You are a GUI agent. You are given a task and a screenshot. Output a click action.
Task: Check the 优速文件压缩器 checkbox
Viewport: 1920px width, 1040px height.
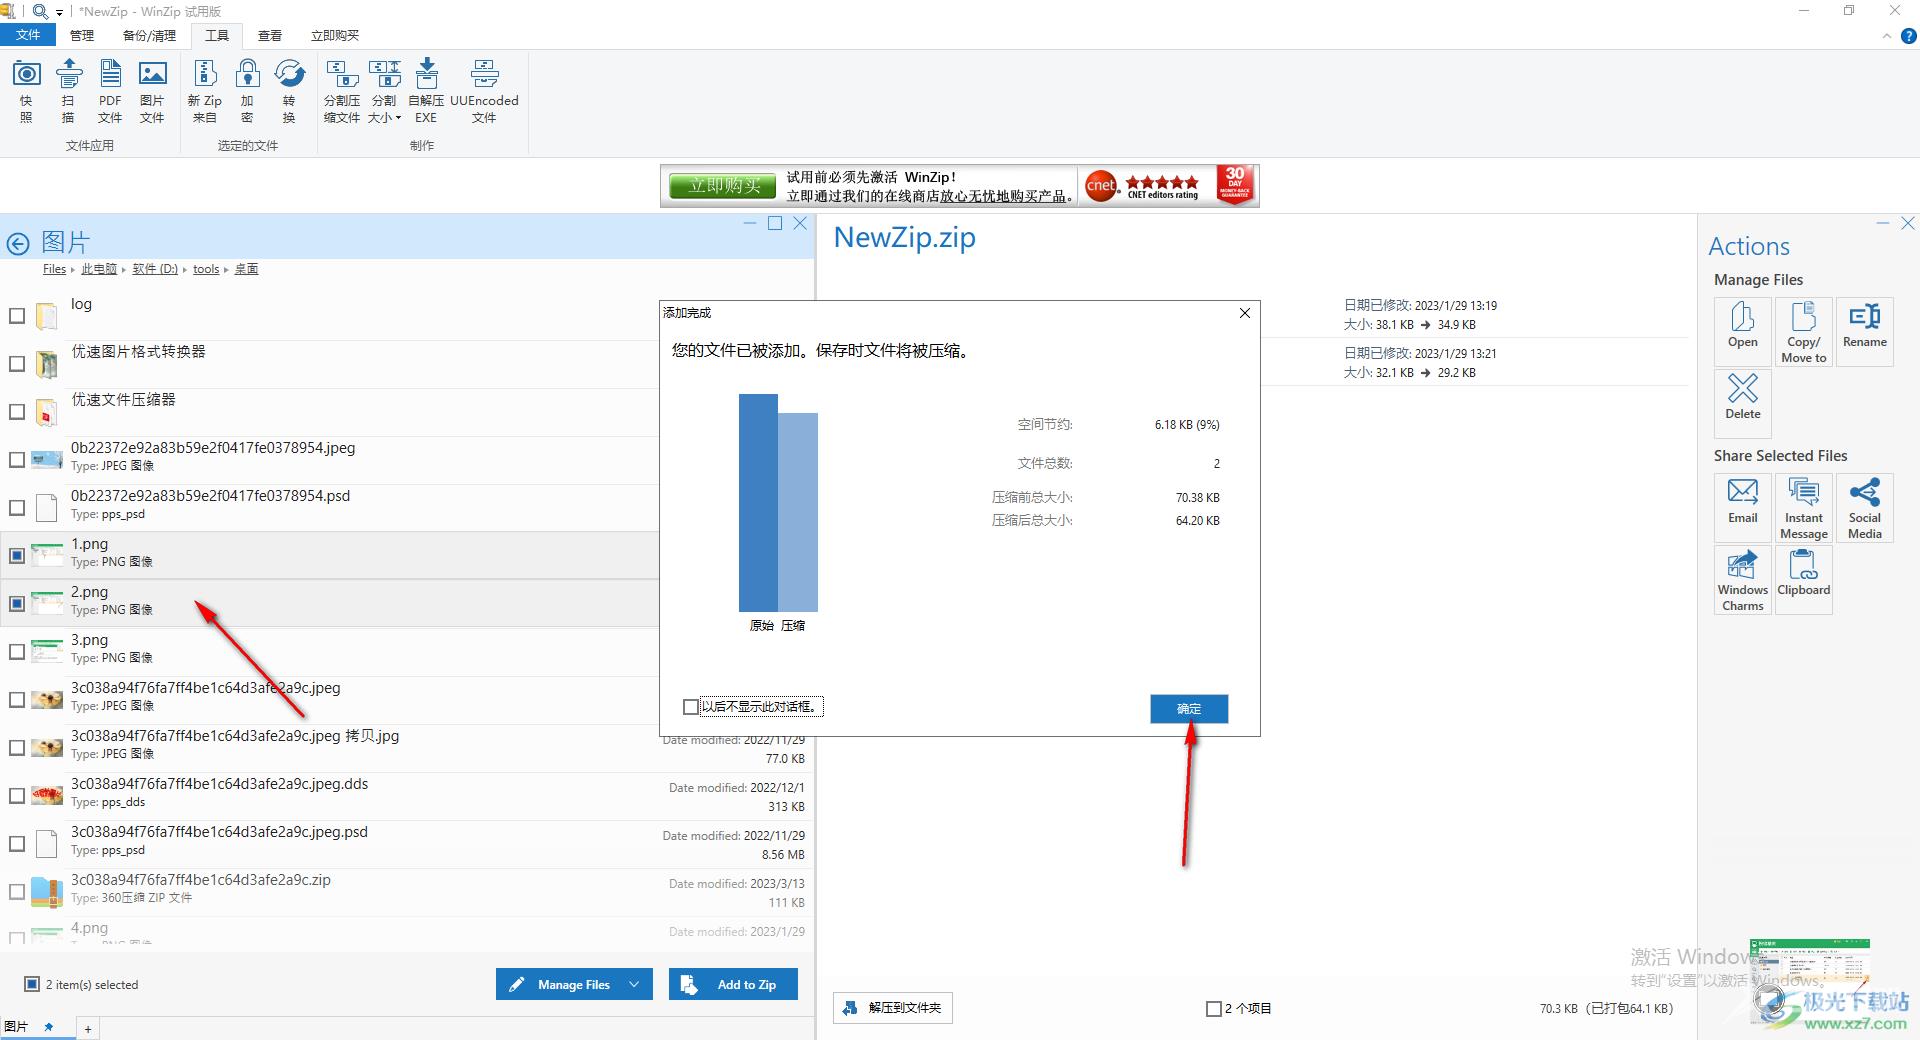tap(17, 412)
